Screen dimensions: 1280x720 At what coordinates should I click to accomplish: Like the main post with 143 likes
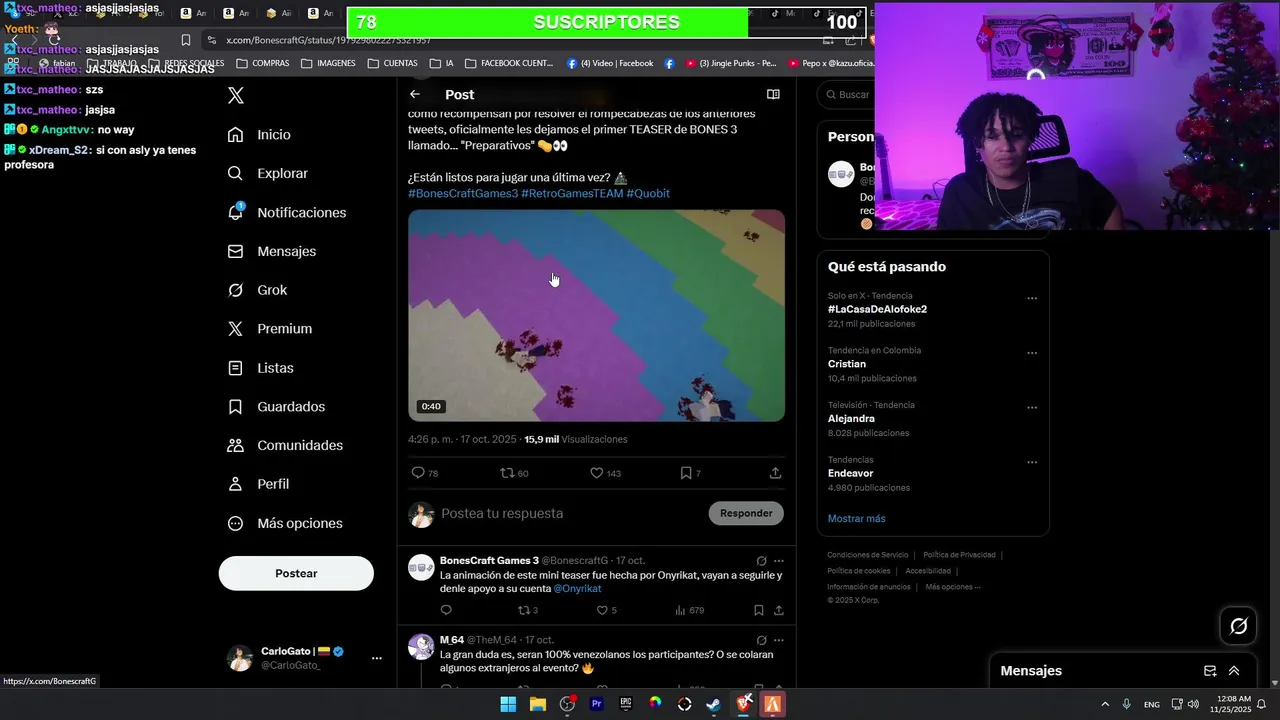pyautogui.click(x=597, y=473)
